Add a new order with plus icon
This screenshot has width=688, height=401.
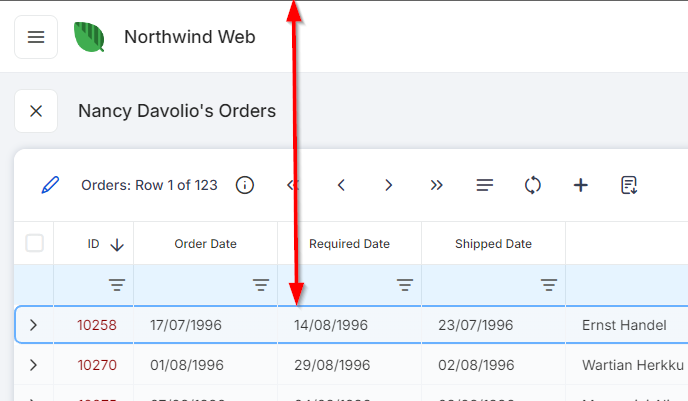click(581, 185)
